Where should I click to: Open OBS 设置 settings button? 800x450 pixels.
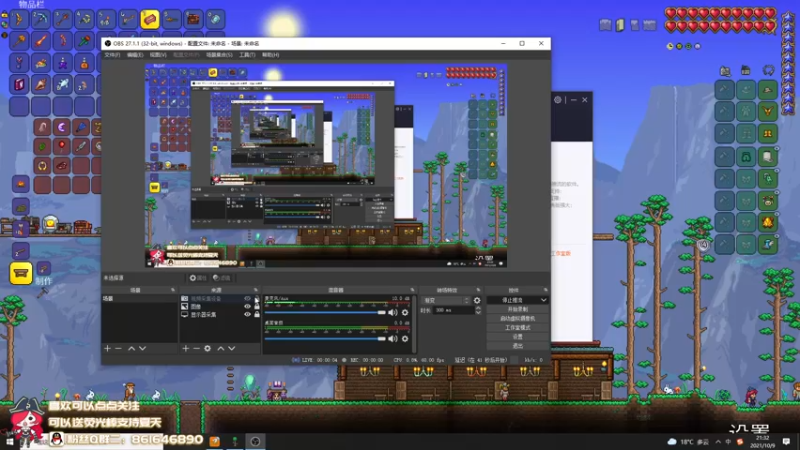pyautogui.click(x=518, y=337)
